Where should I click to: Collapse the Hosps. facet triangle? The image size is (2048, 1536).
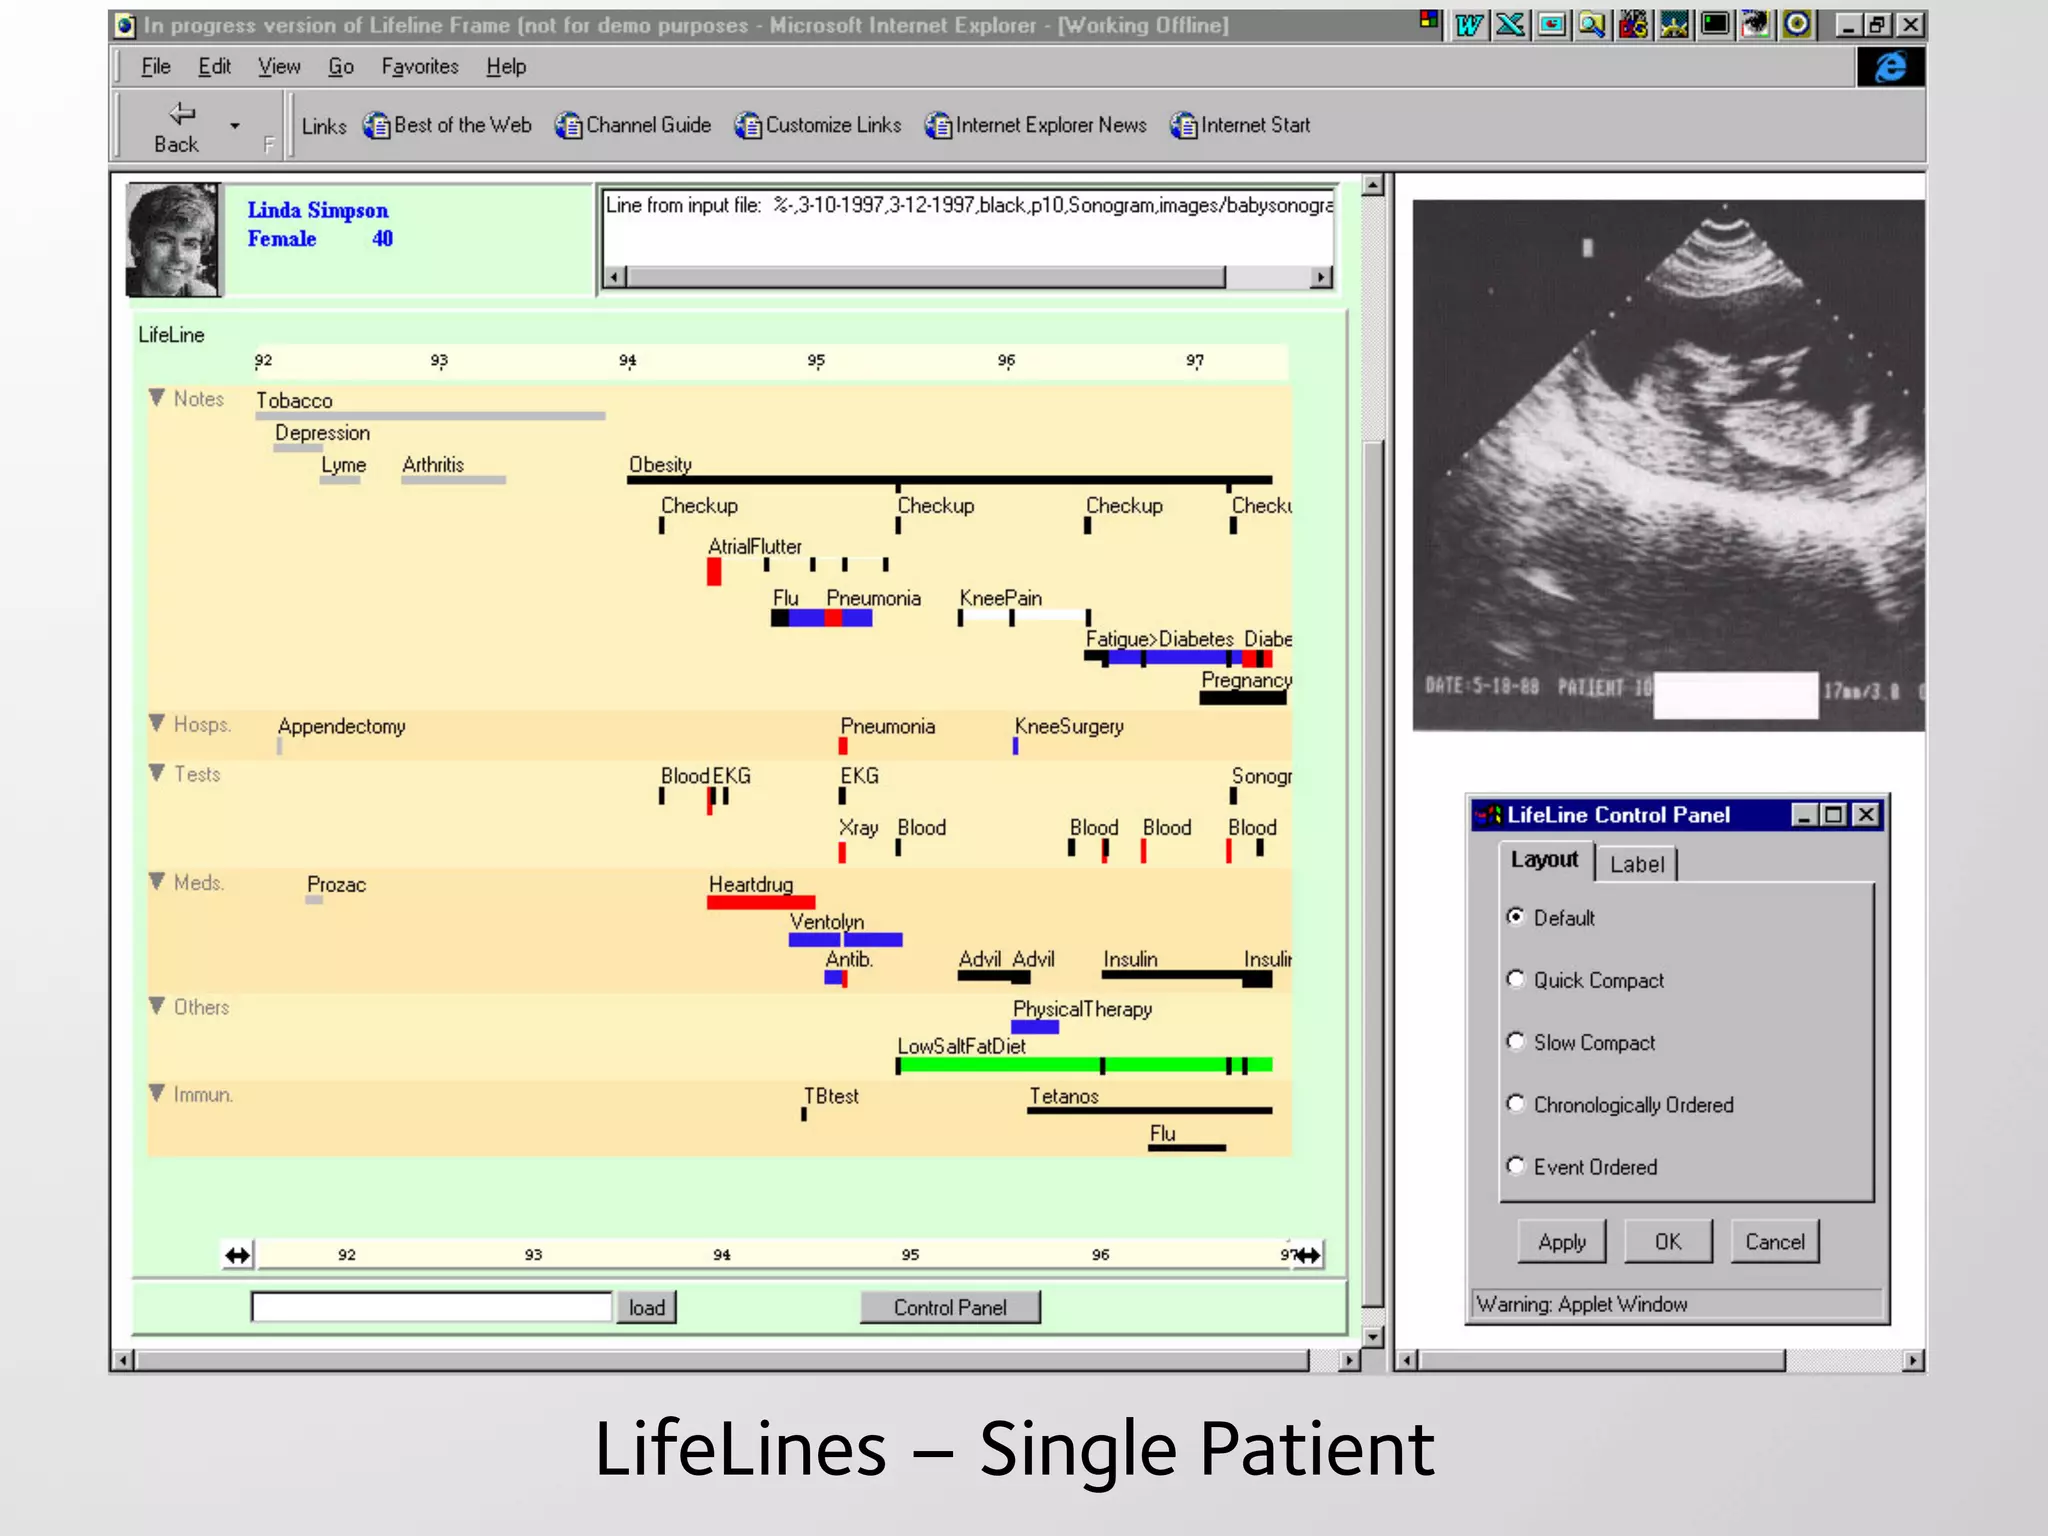[x=157, y=723]
